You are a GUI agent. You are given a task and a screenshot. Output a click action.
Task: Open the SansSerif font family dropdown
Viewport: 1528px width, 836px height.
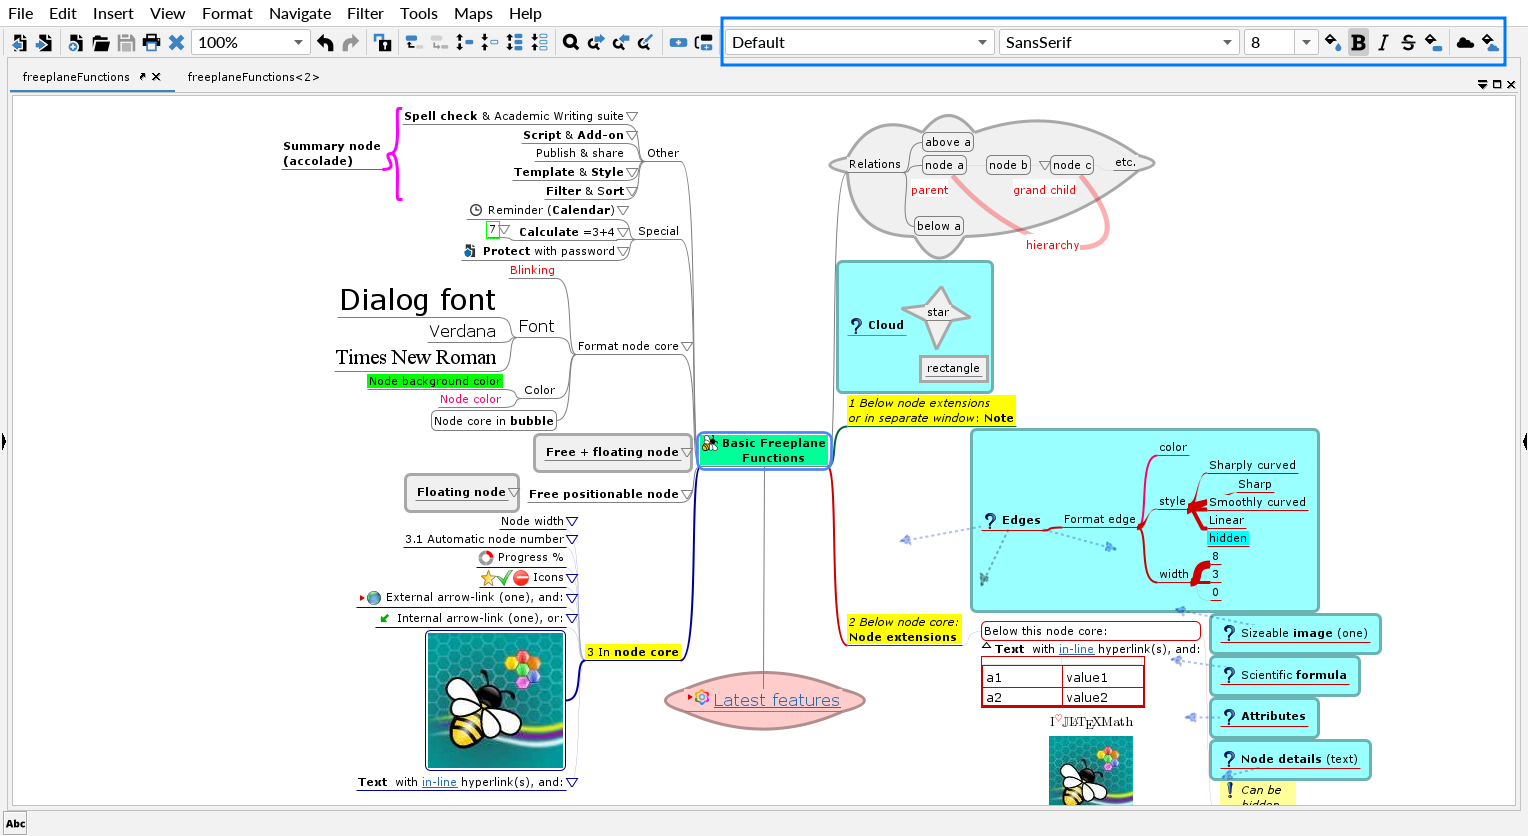click(1227, 42)
